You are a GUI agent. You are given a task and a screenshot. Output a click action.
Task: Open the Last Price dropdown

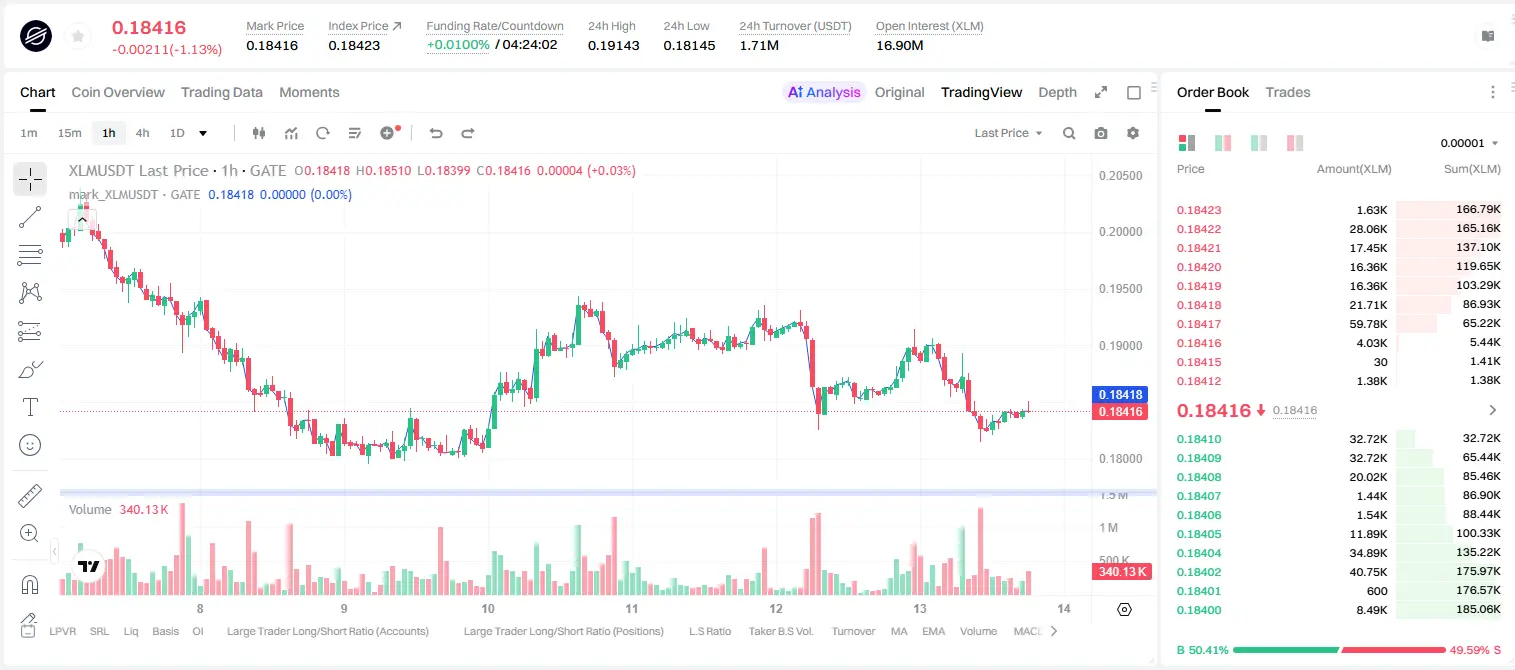(x=1008, y=133)
